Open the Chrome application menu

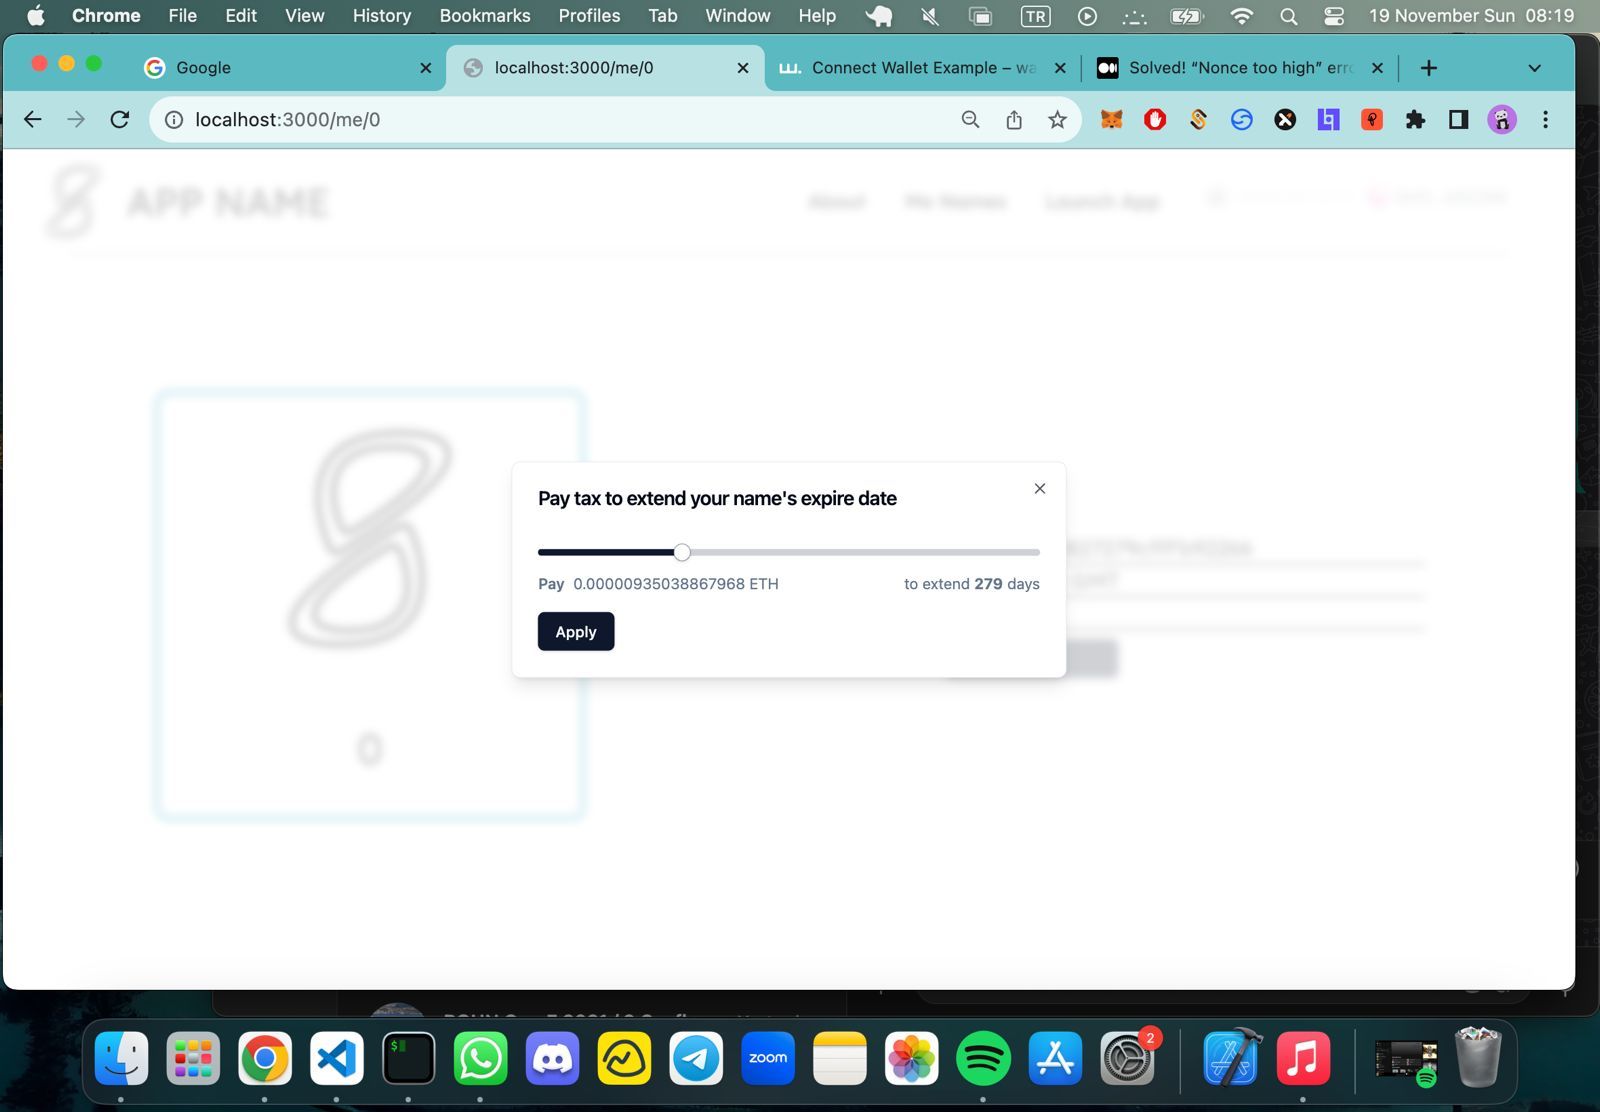(106, 15)
